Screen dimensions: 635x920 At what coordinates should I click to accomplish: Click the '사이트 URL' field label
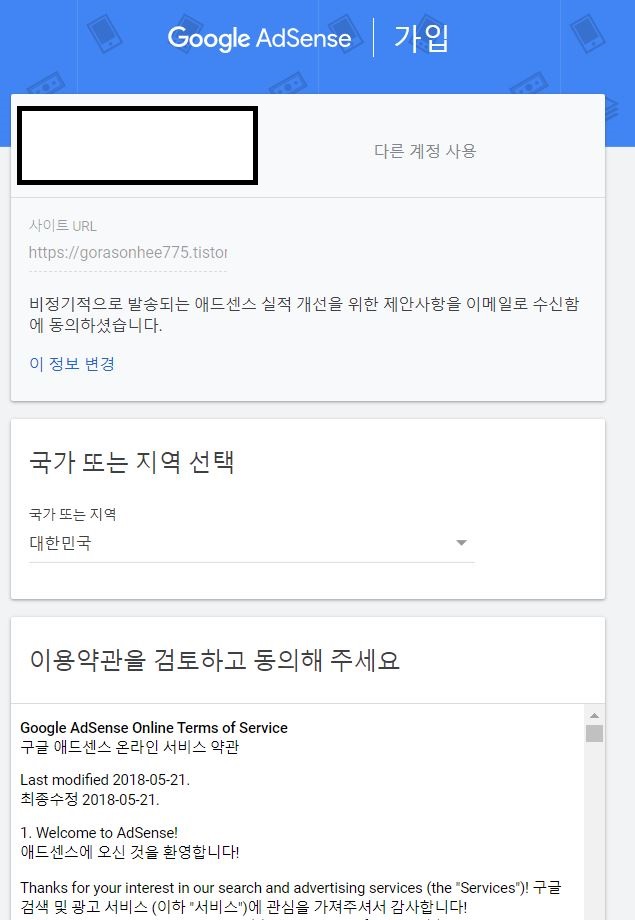point(63,226)
